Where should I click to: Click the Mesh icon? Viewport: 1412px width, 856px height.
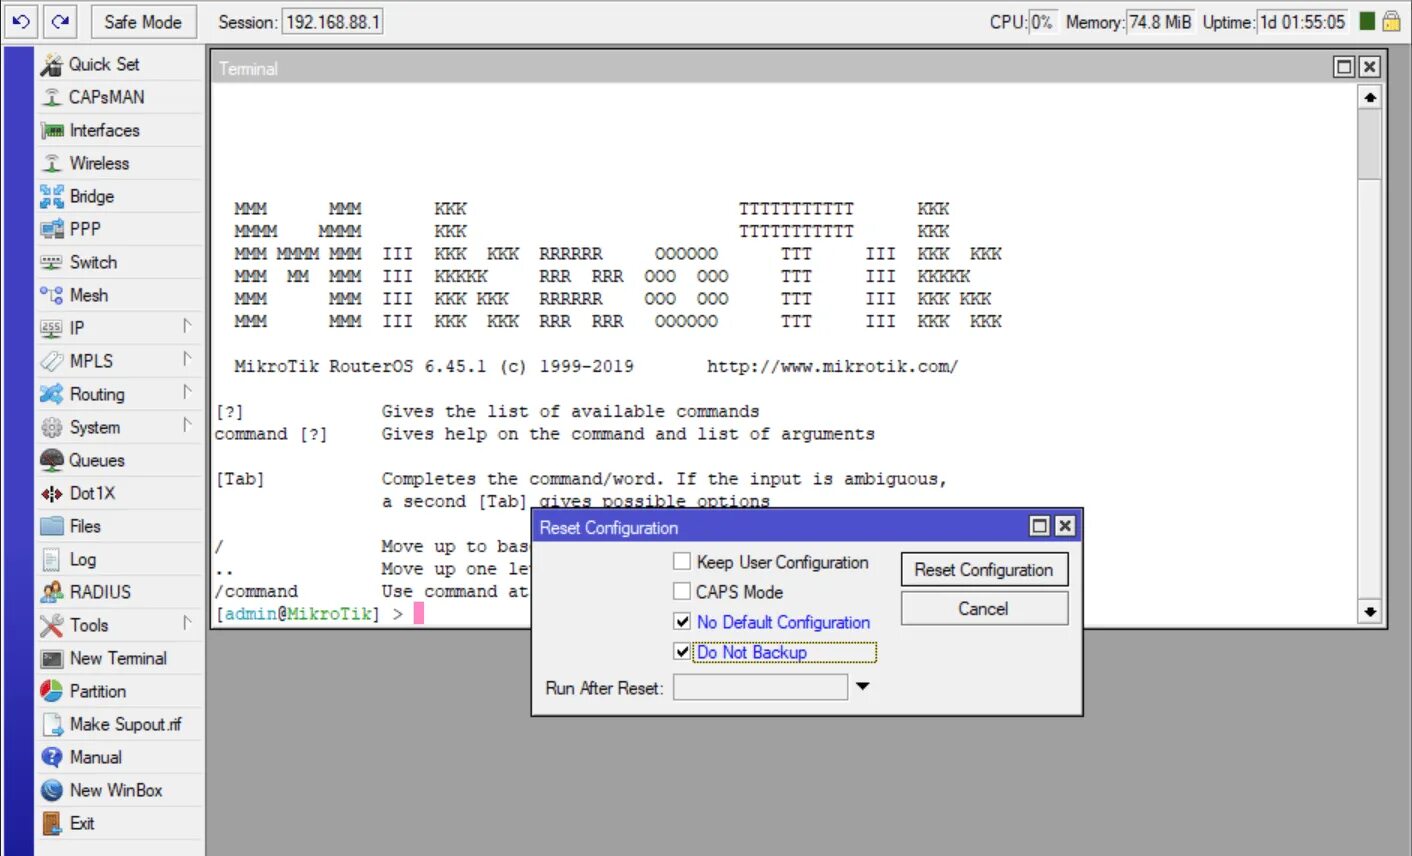pyautogui.click(x=52, y=296)
